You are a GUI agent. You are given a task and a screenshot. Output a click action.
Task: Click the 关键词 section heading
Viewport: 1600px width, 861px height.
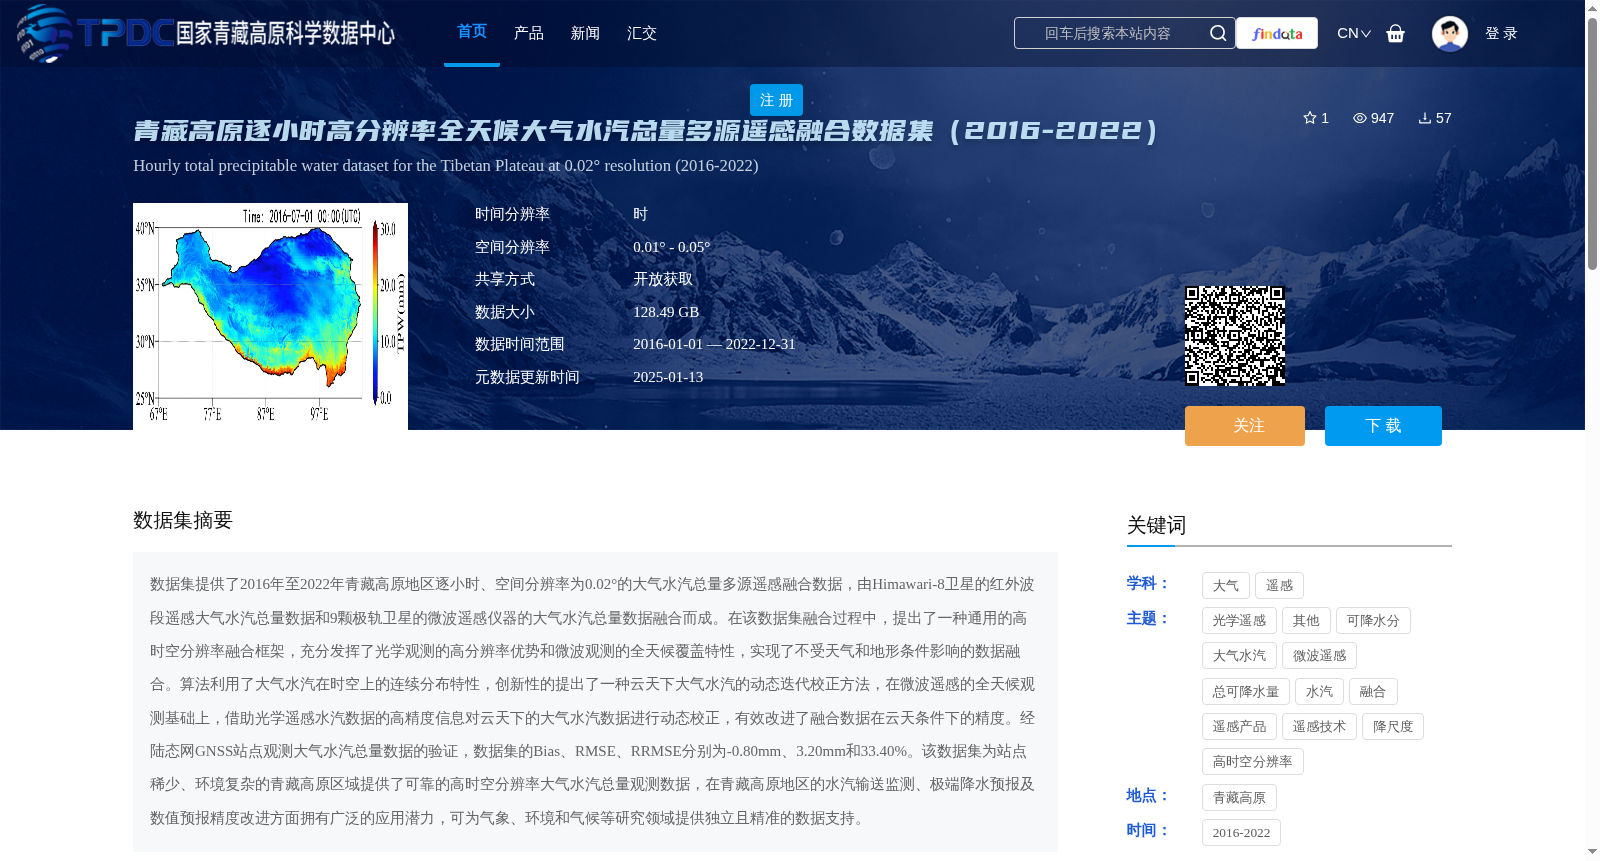coord(1156,526)
